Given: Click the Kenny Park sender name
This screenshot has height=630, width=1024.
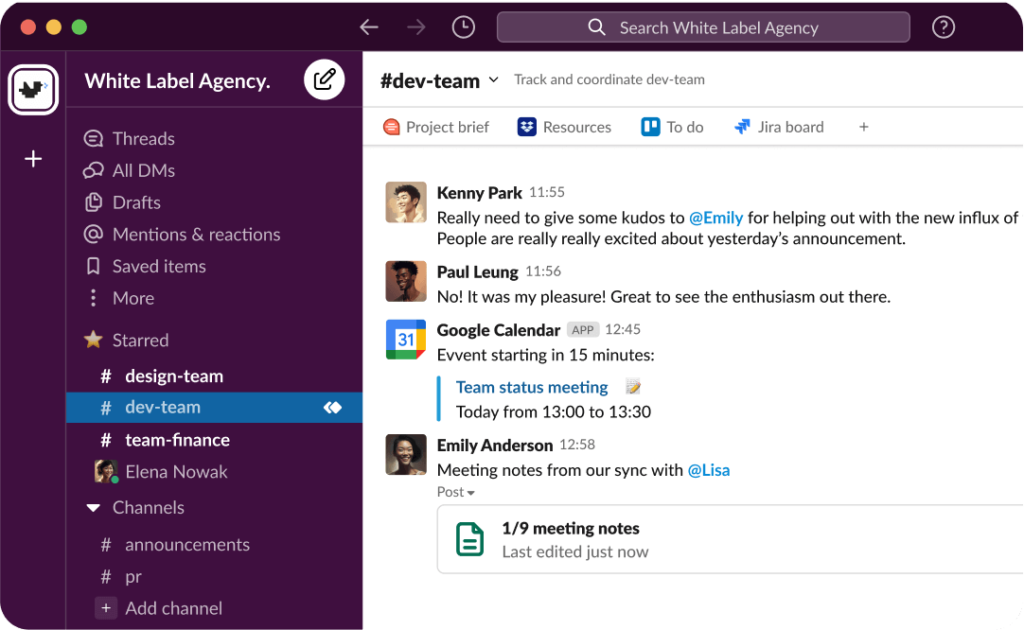Looking at the screenshot, I should pos(479,193).
